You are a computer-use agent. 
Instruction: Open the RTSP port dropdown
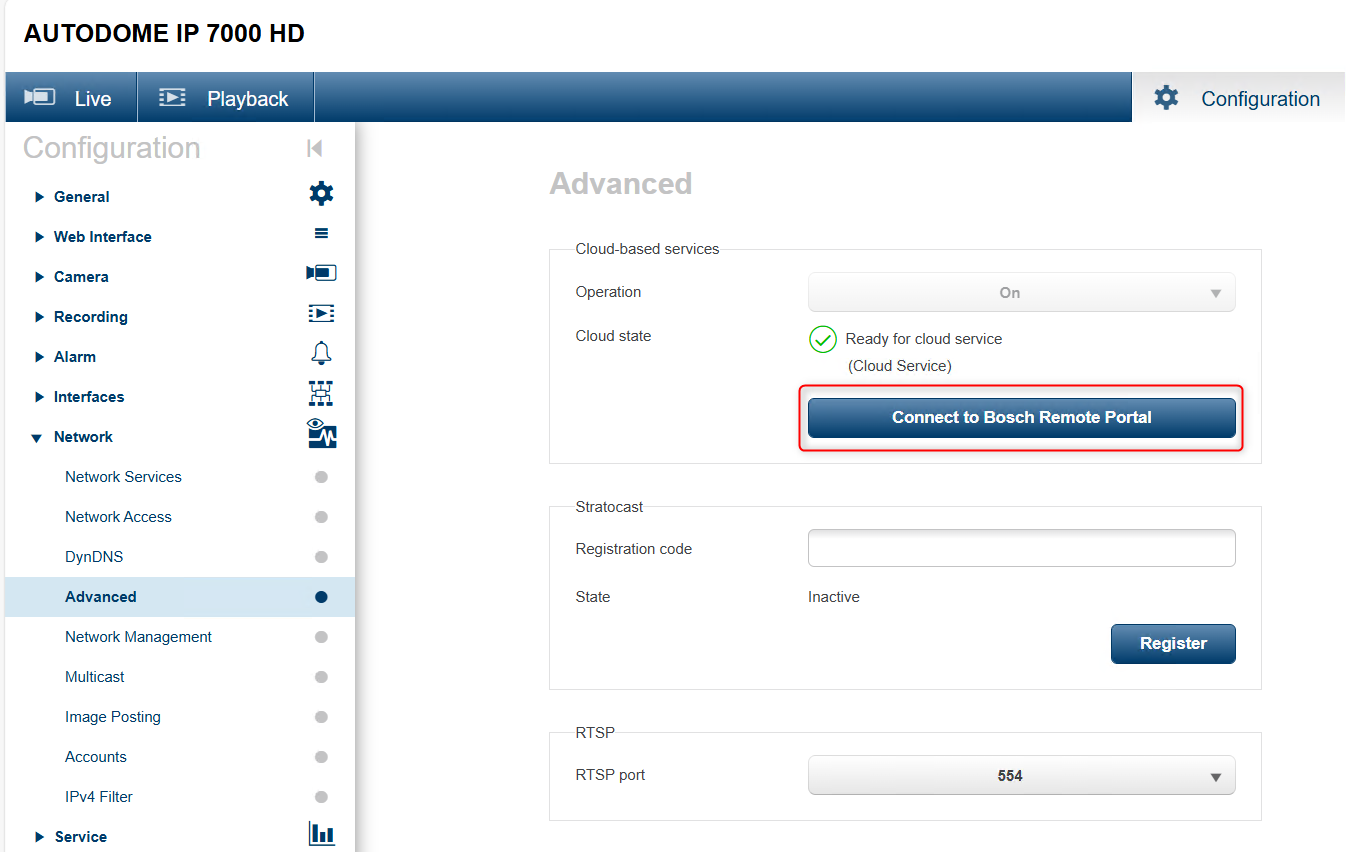(1021, 776)
